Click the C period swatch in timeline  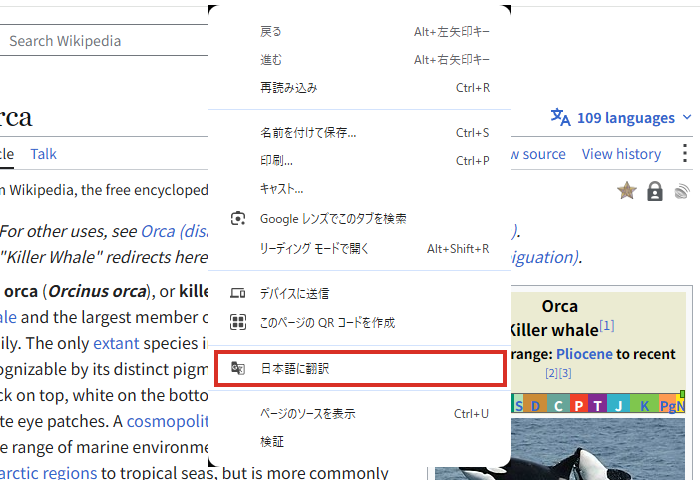[558, 404]
